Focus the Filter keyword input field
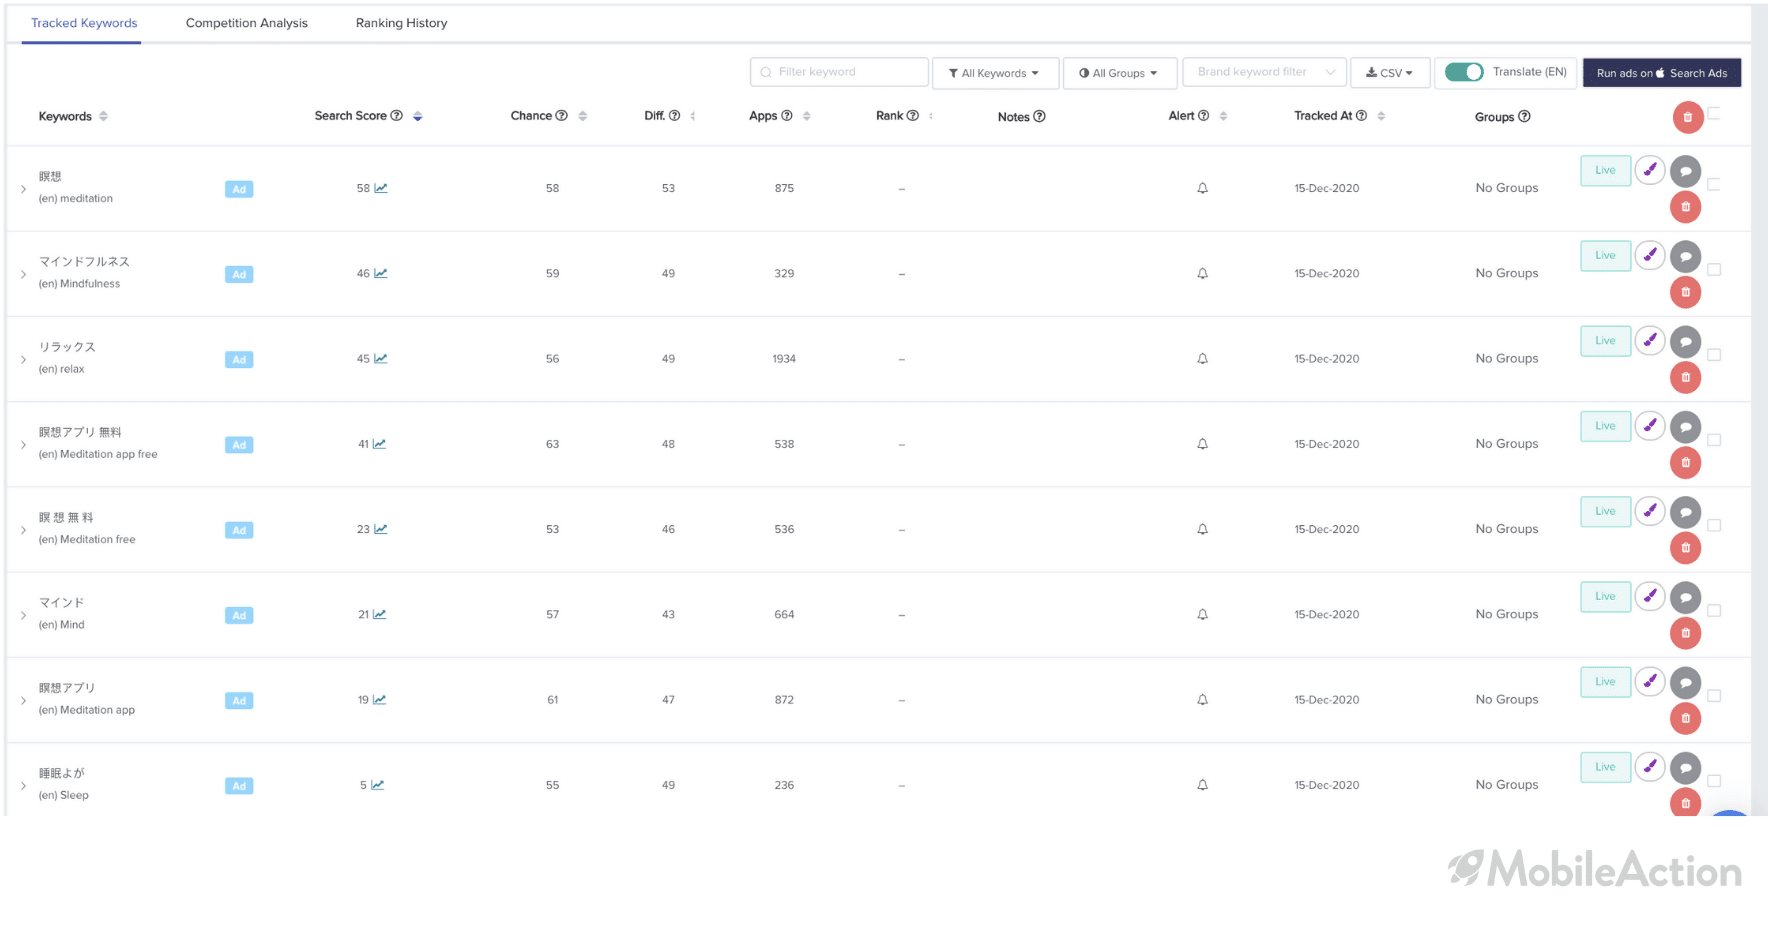Image resolution: width=1768 pixels, height=938 pixels. click(x=839, y=72)
